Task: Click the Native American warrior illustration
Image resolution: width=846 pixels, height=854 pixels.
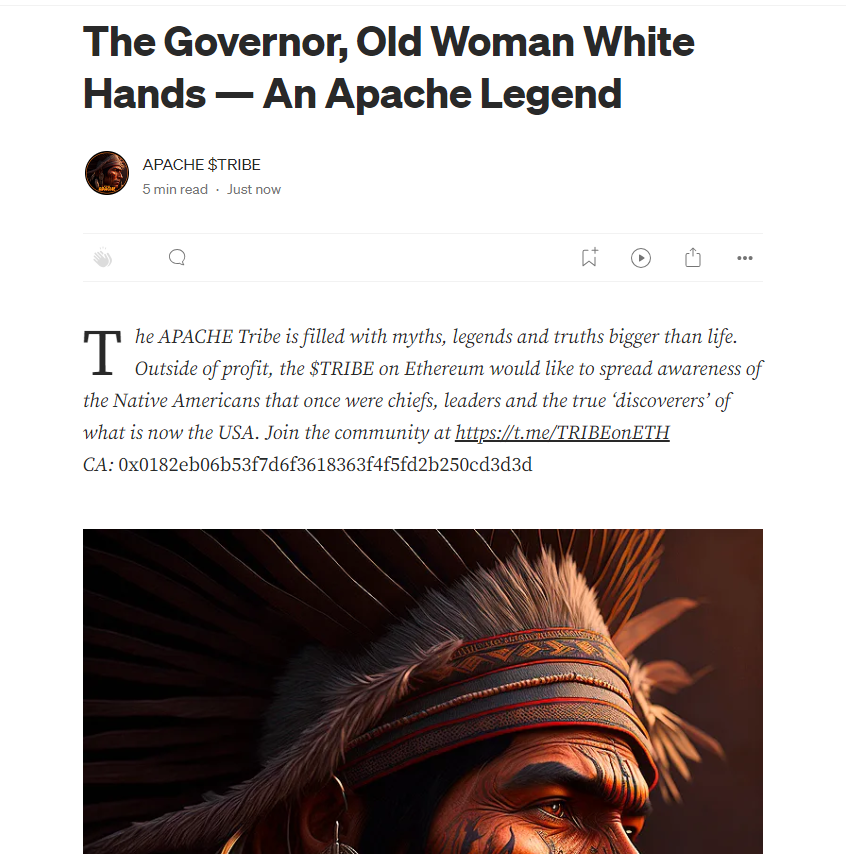Action: click(423, 691)
